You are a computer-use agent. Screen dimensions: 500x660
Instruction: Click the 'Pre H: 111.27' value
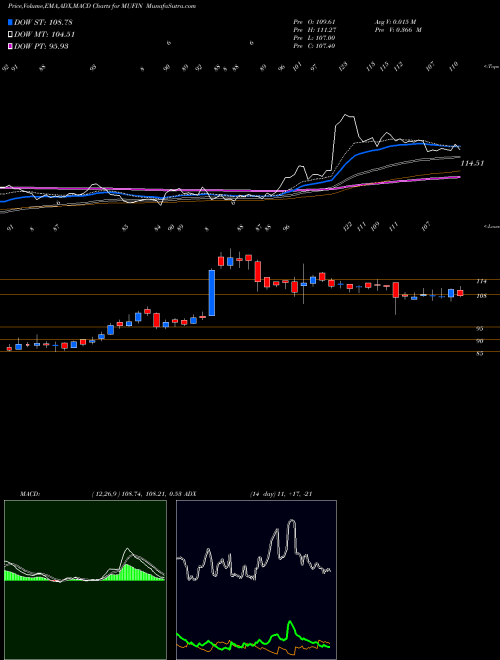(314, 30)
